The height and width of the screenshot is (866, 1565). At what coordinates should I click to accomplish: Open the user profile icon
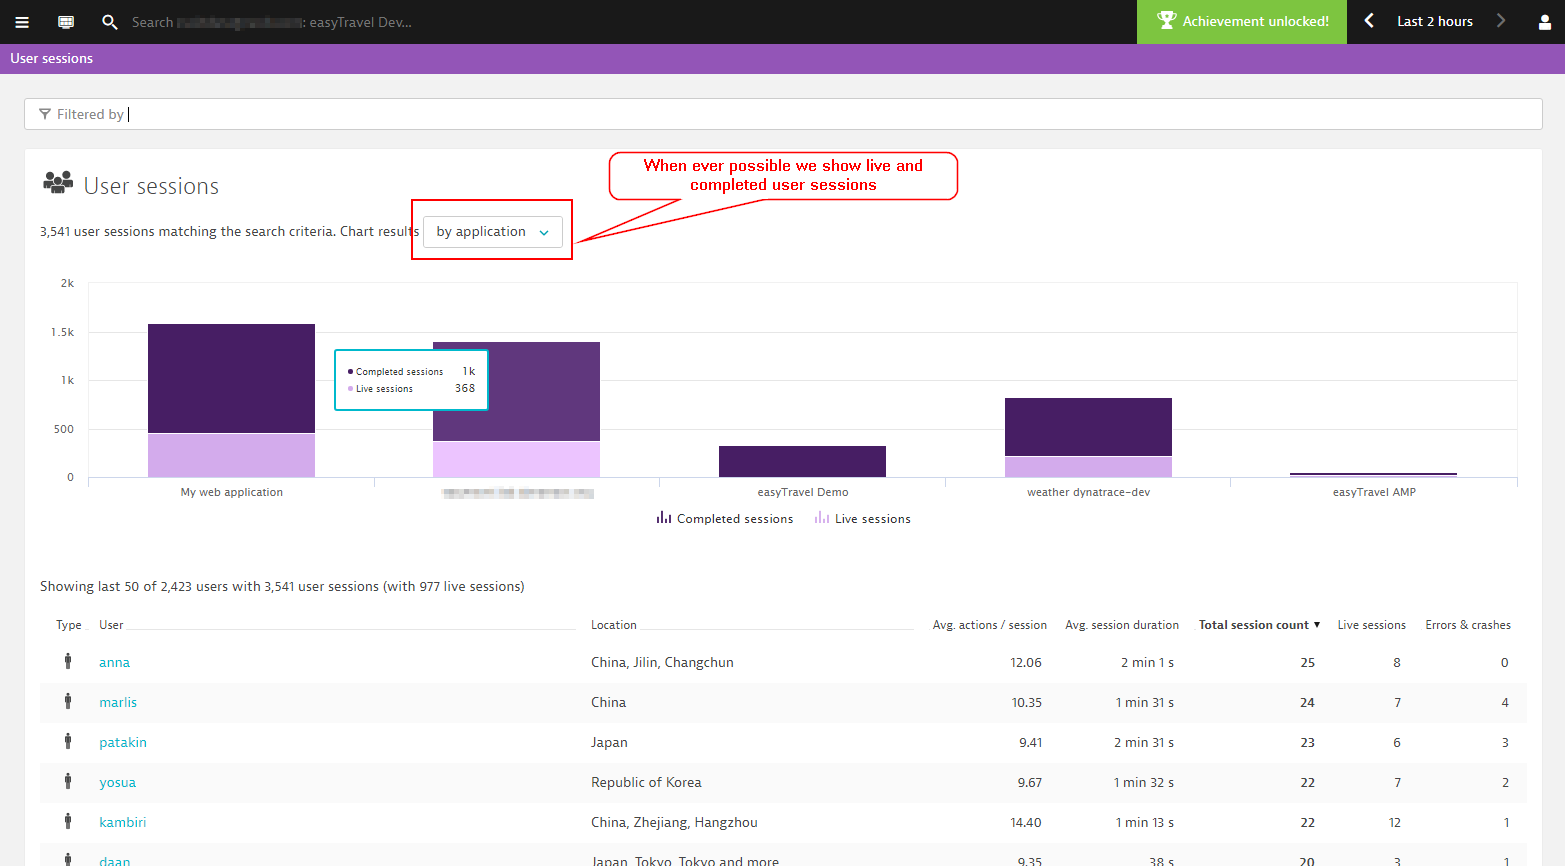(x=1544, y=22)
